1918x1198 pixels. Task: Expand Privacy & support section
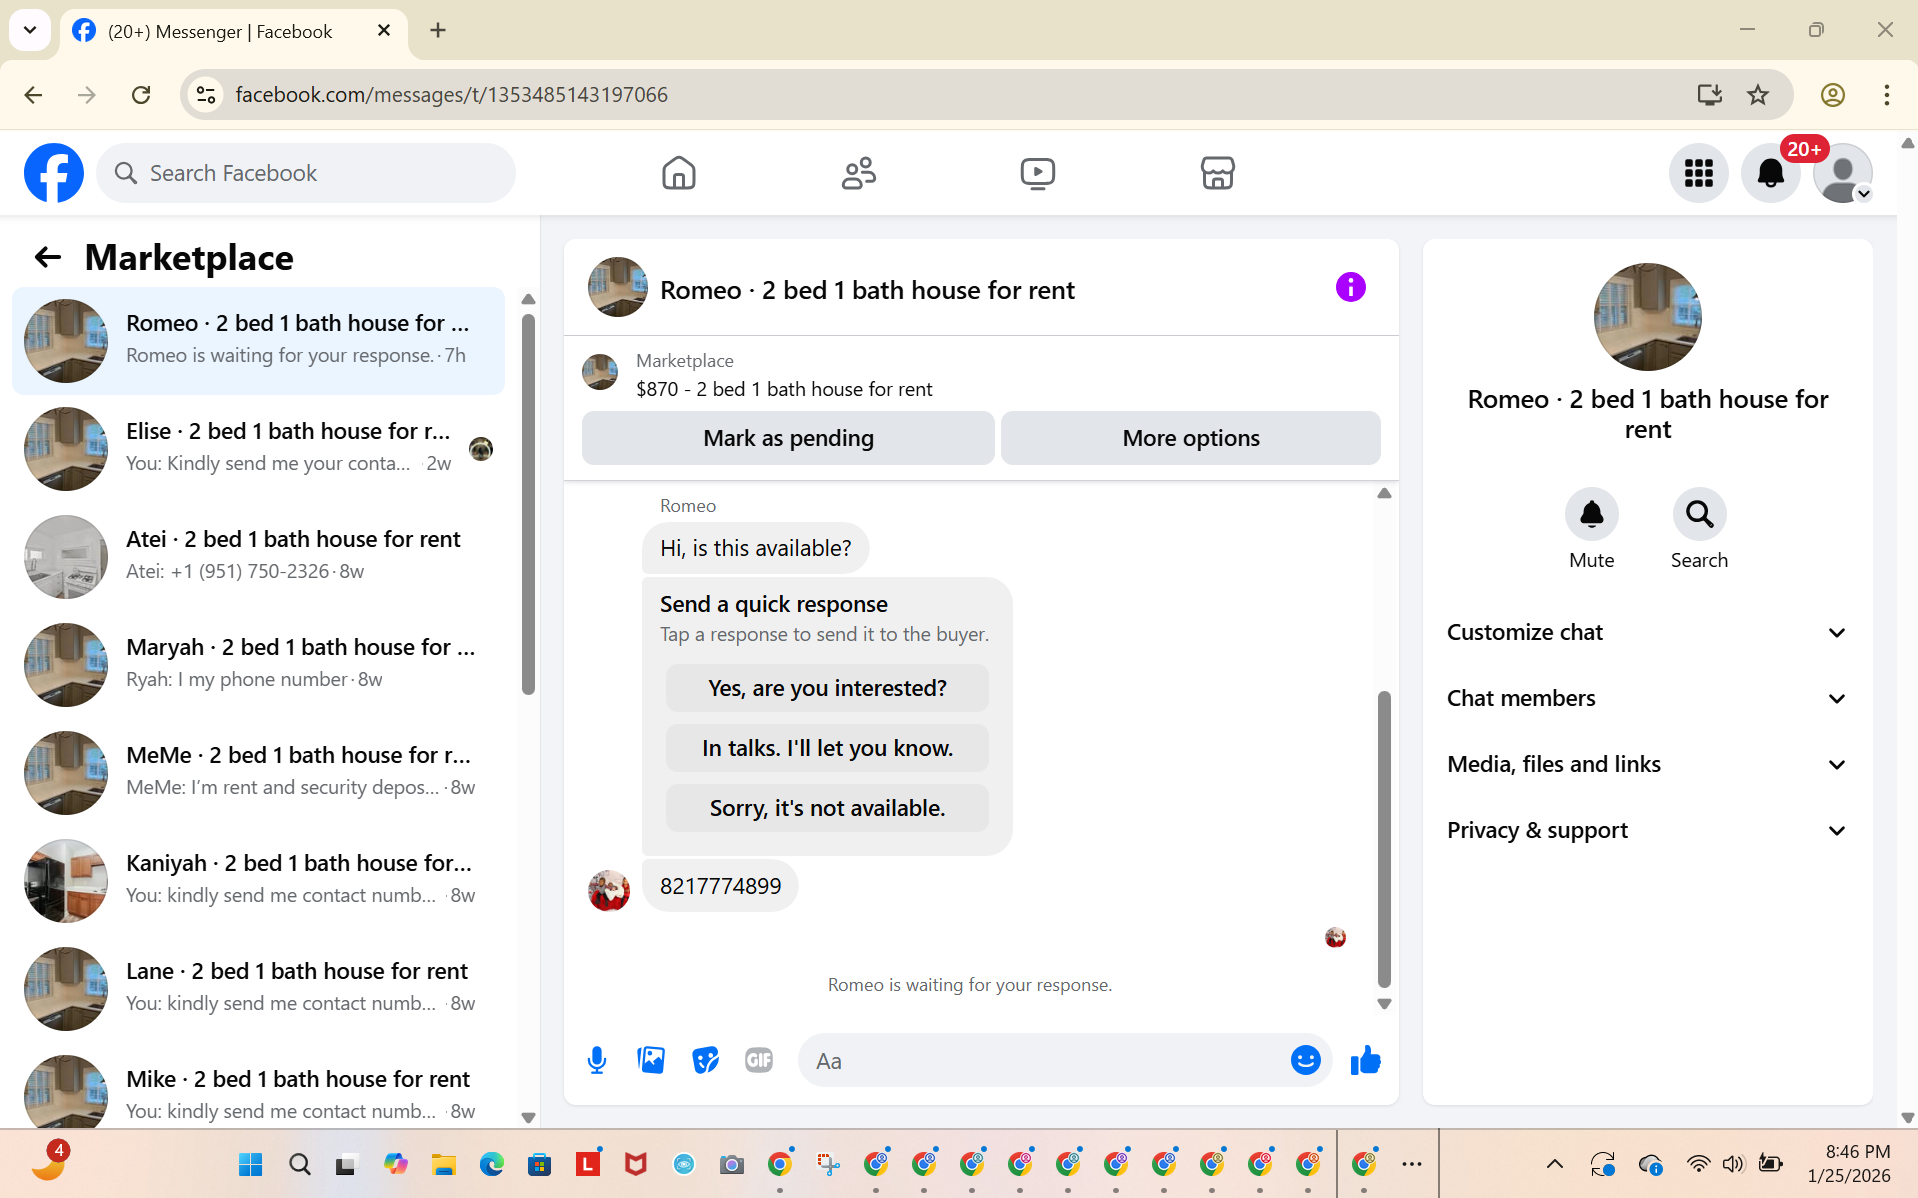tap(1647, 830)
